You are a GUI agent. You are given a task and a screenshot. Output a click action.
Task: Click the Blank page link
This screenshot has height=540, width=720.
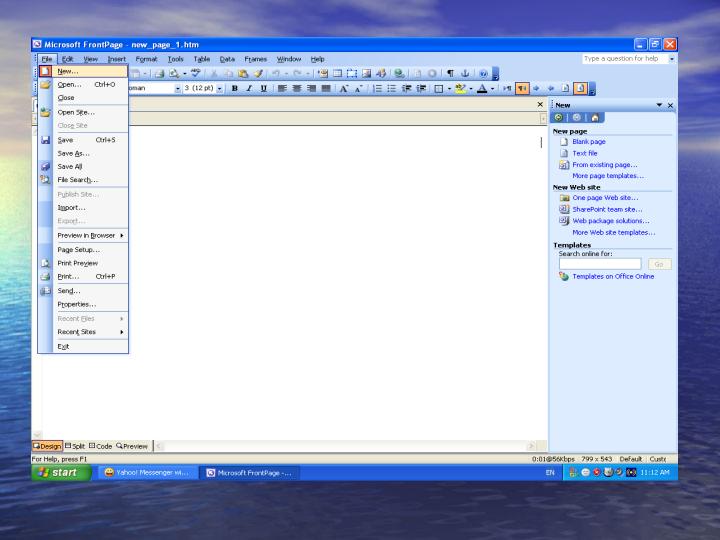(x=589, y=141)
